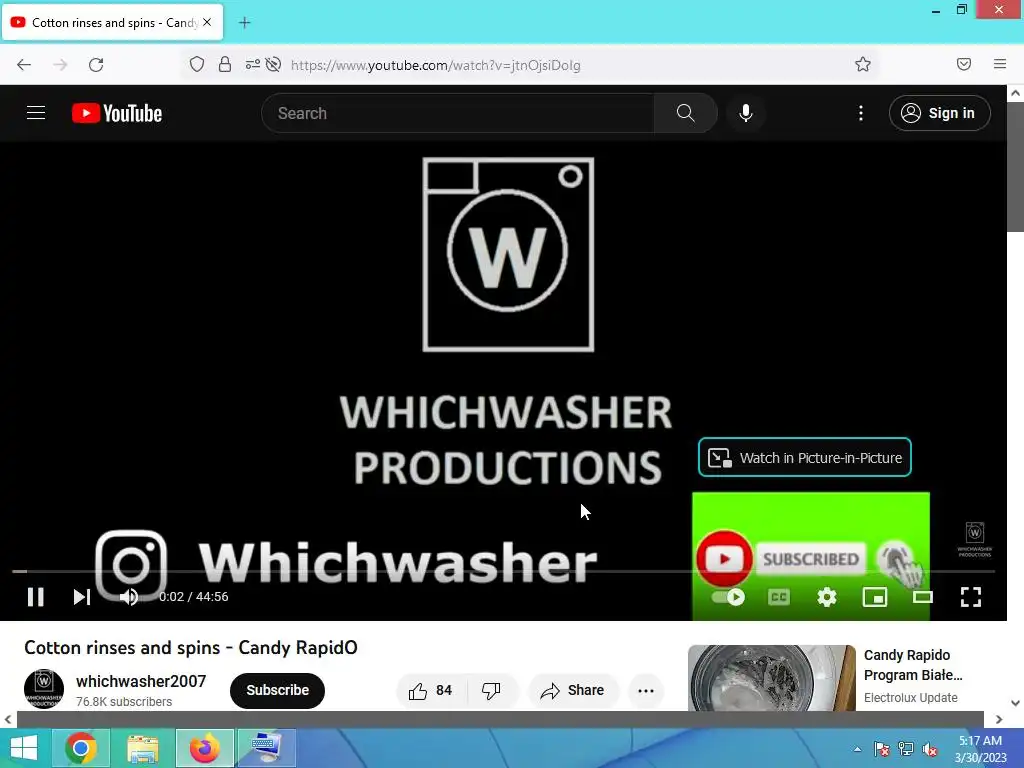Start voice search with microphone icon
This screenshot has width=1024, height=768.
[745, 113]
